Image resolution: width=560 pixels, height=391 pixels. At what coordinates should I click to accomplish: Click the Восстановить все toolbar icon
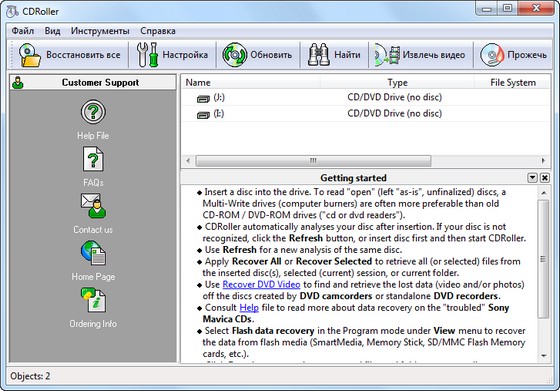tap(30, 55)
